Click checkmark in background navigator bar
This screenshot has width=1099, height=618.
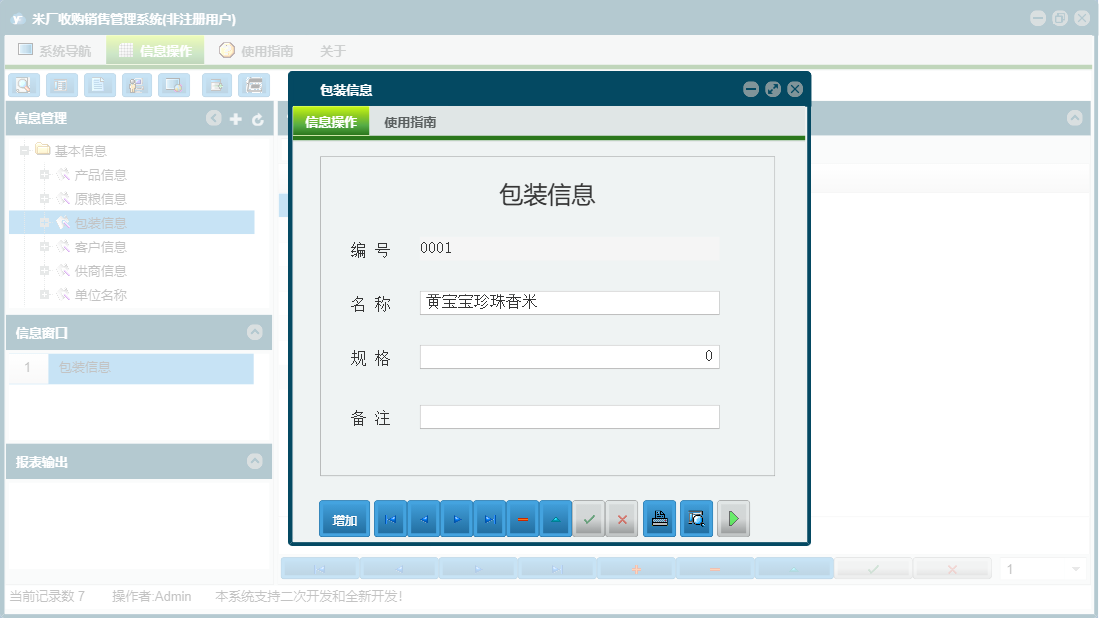(x=873, y=569)
